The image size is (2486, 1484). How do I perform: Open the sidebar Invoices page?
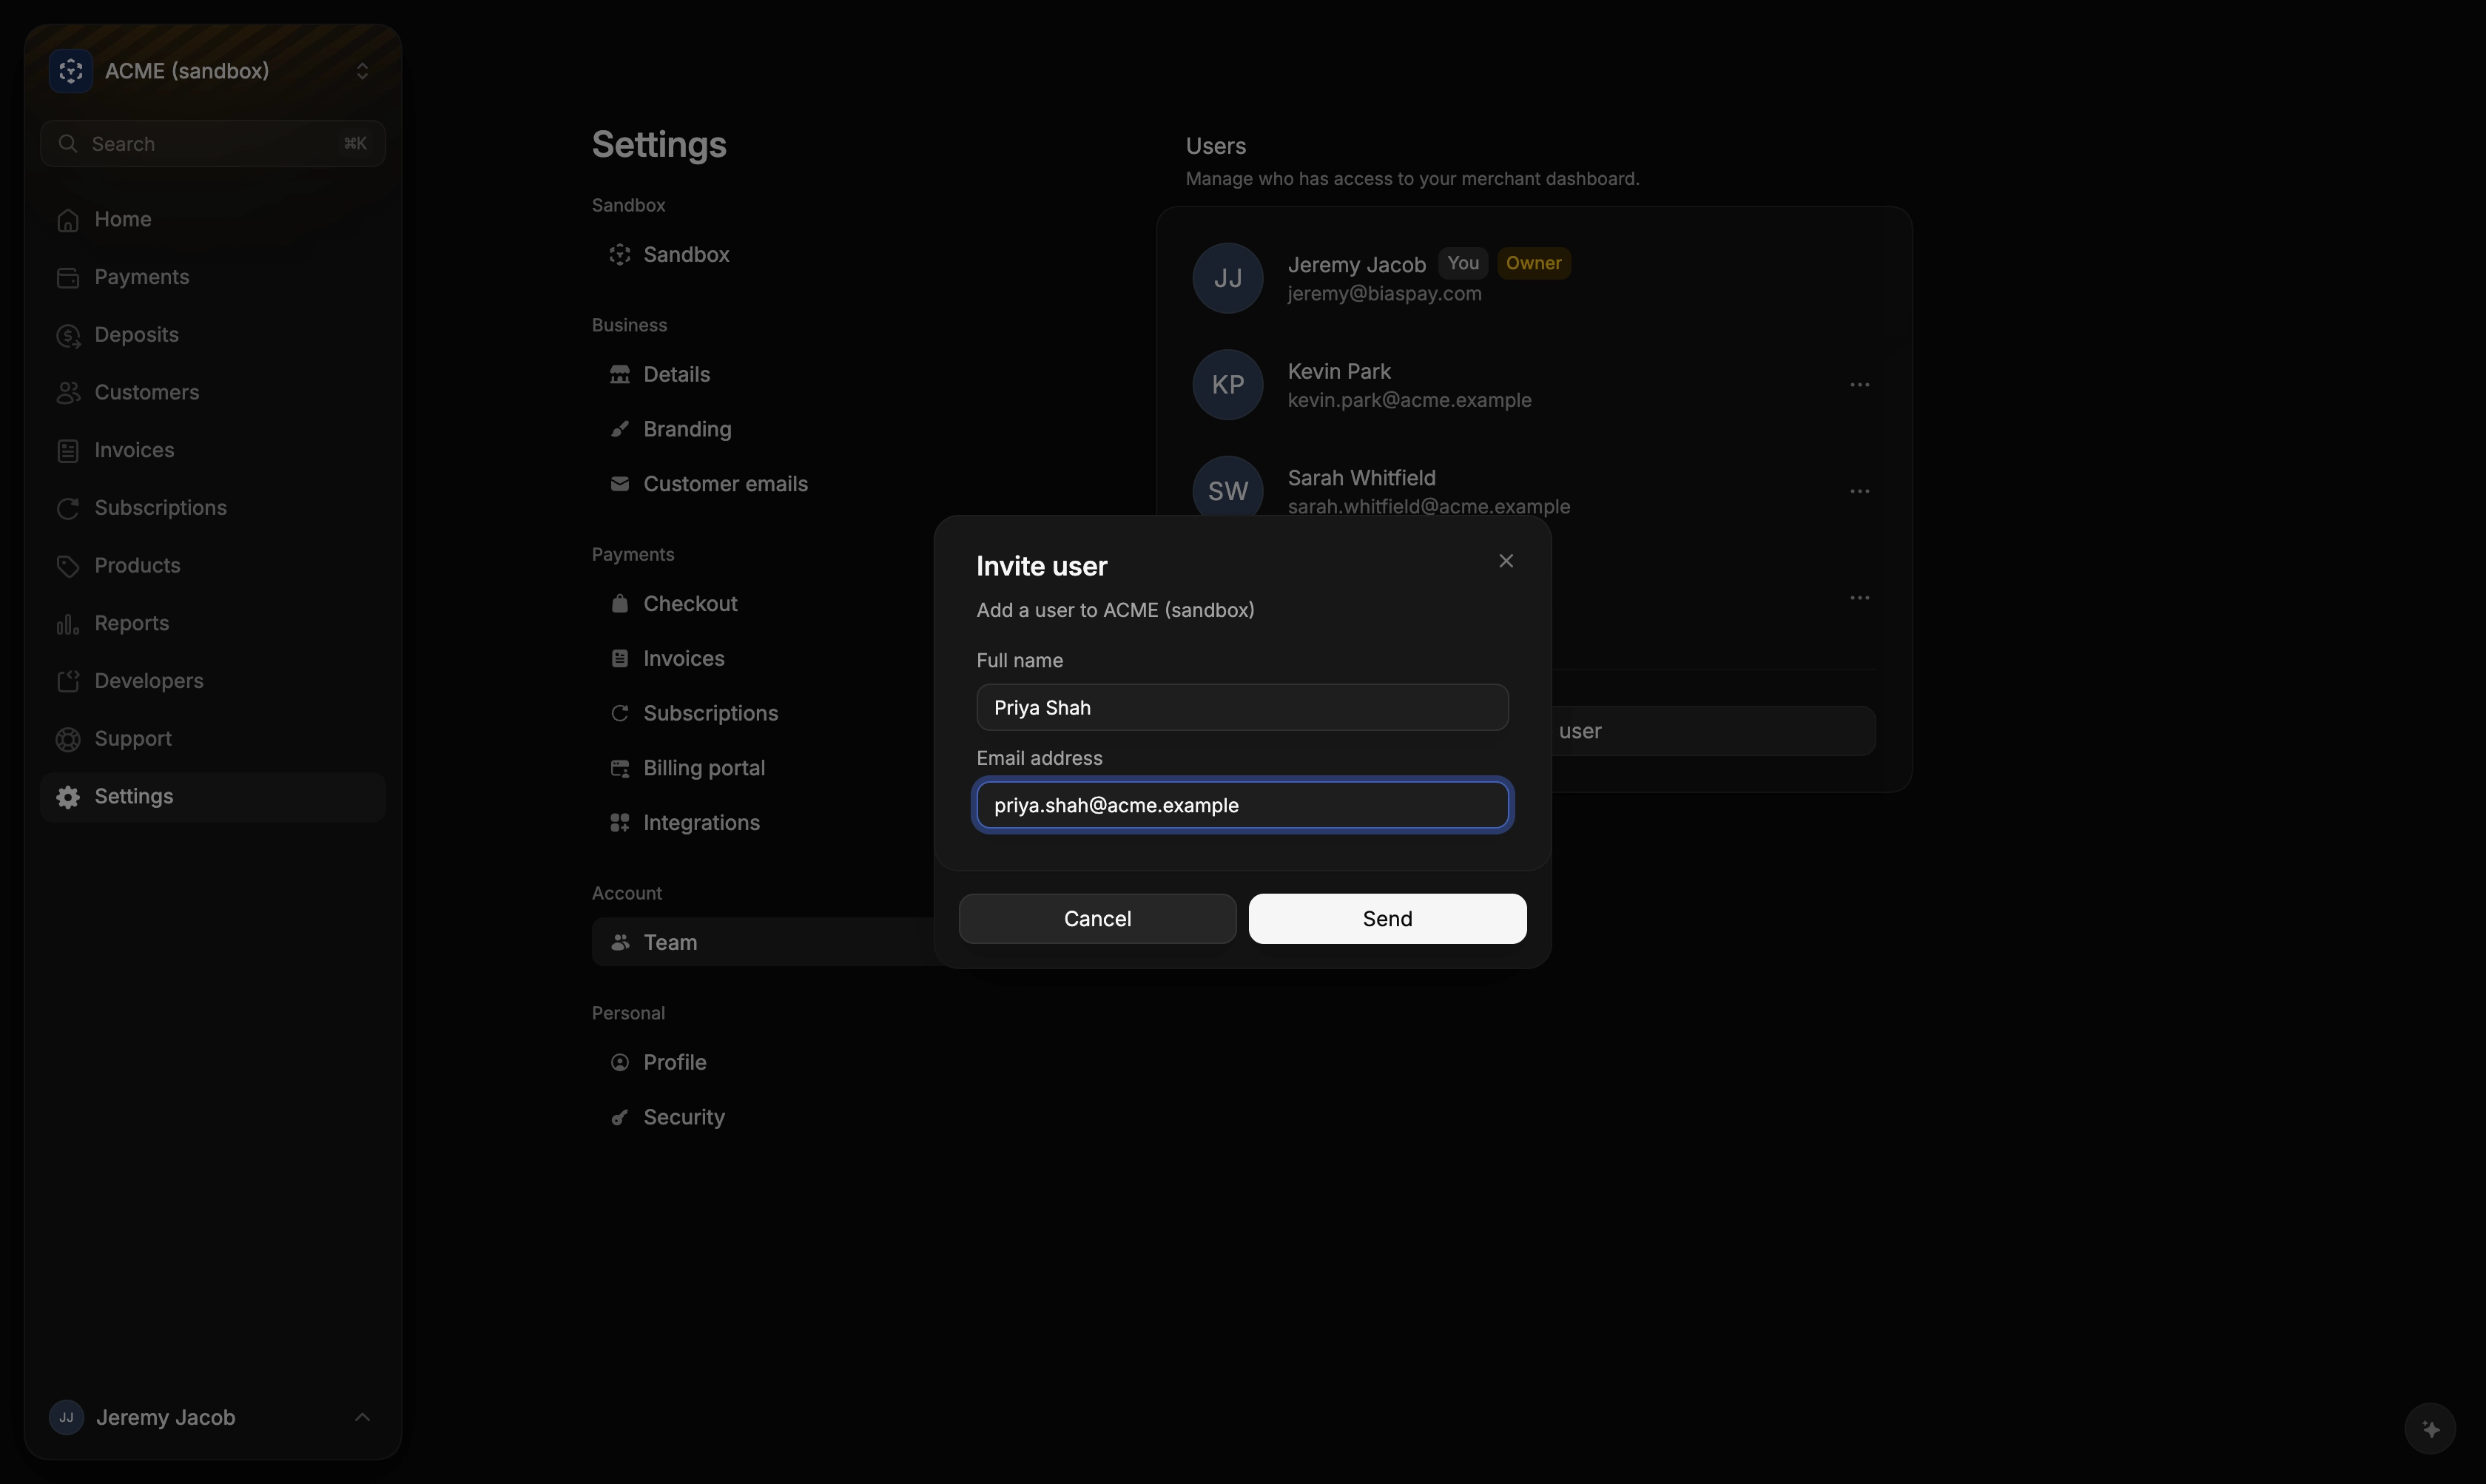click(212, 451)
